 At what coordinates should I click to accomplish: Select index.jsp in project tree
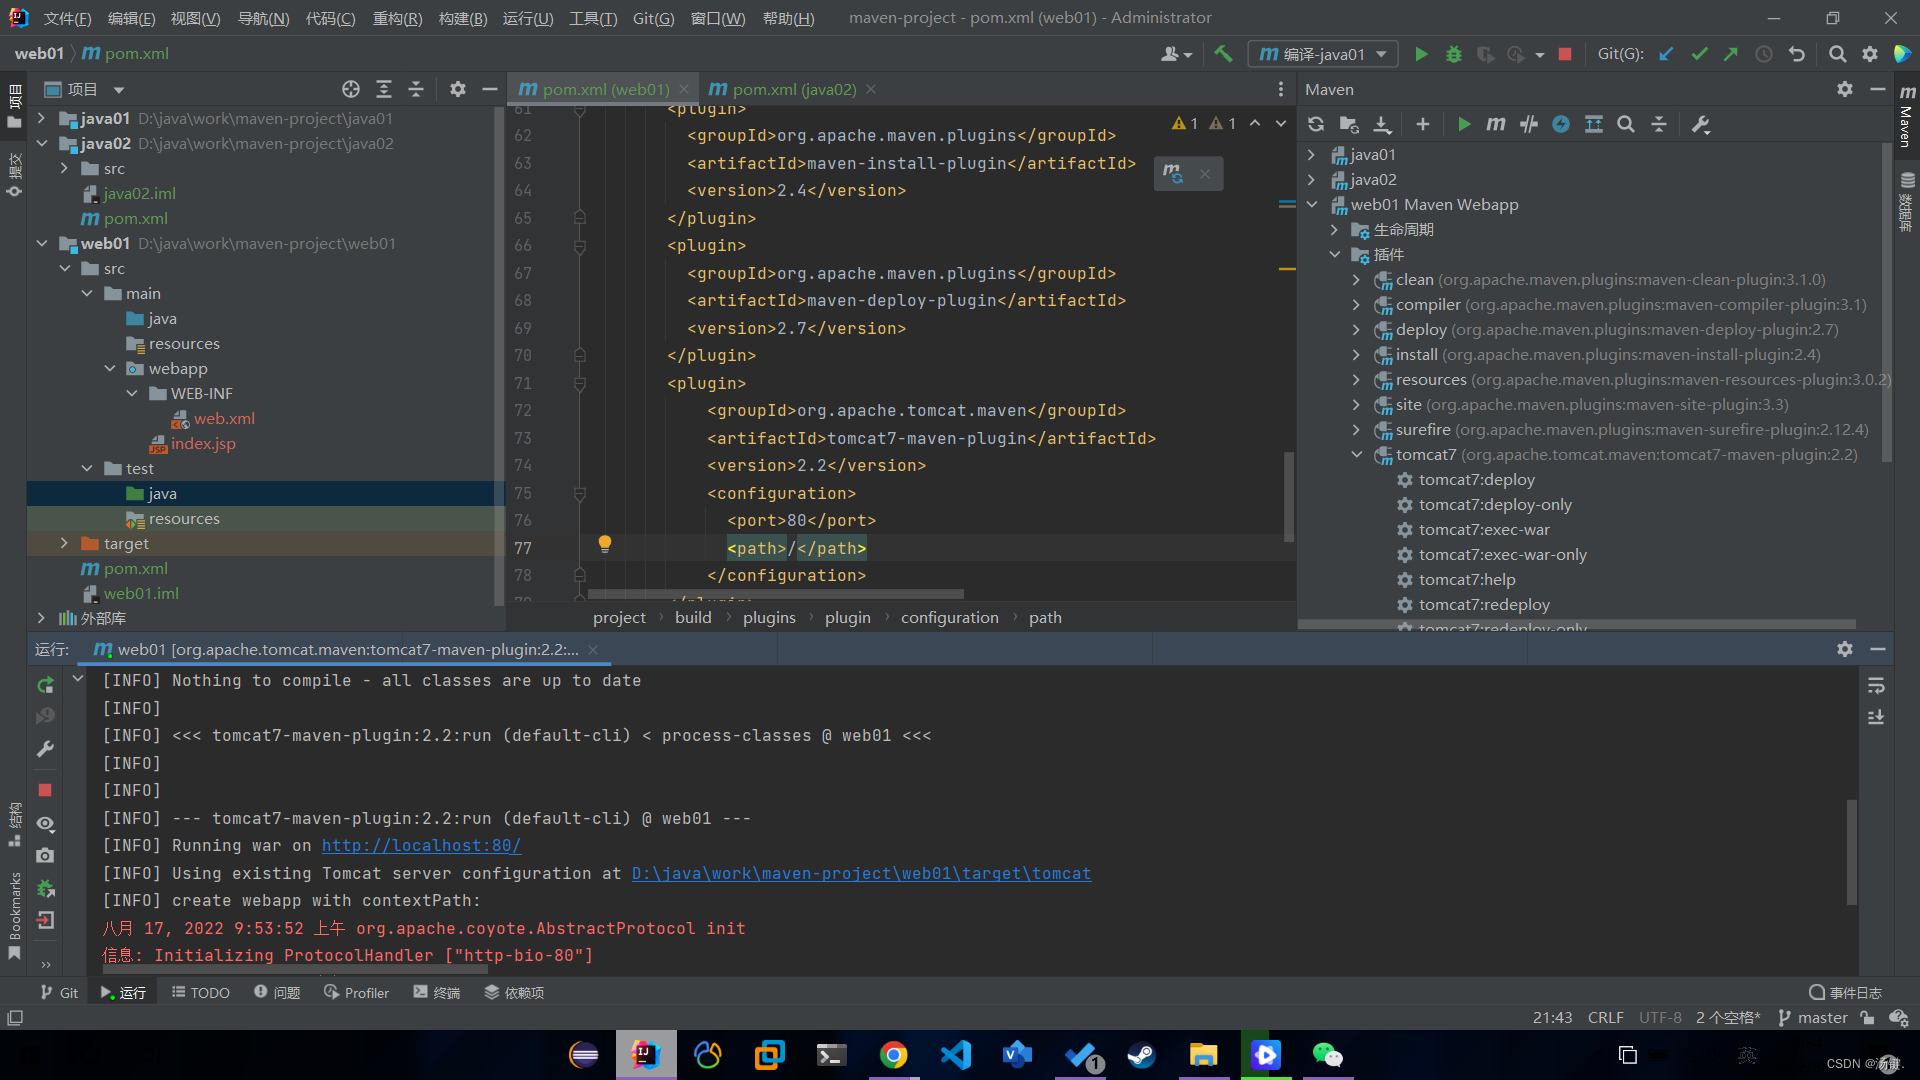[x=203, y=444]
